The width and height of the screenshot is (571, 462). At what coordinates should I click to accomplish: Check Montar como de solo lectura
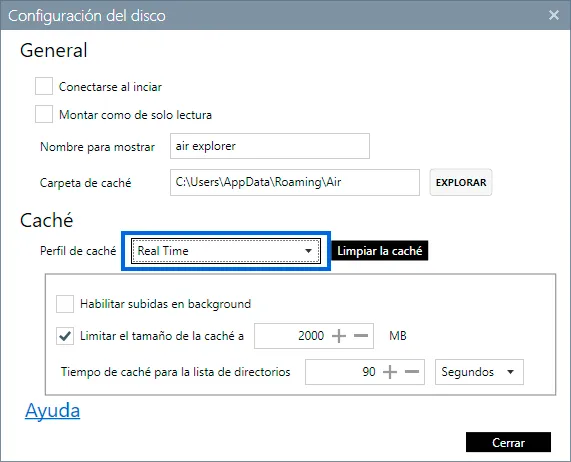(x=44, y=114)
